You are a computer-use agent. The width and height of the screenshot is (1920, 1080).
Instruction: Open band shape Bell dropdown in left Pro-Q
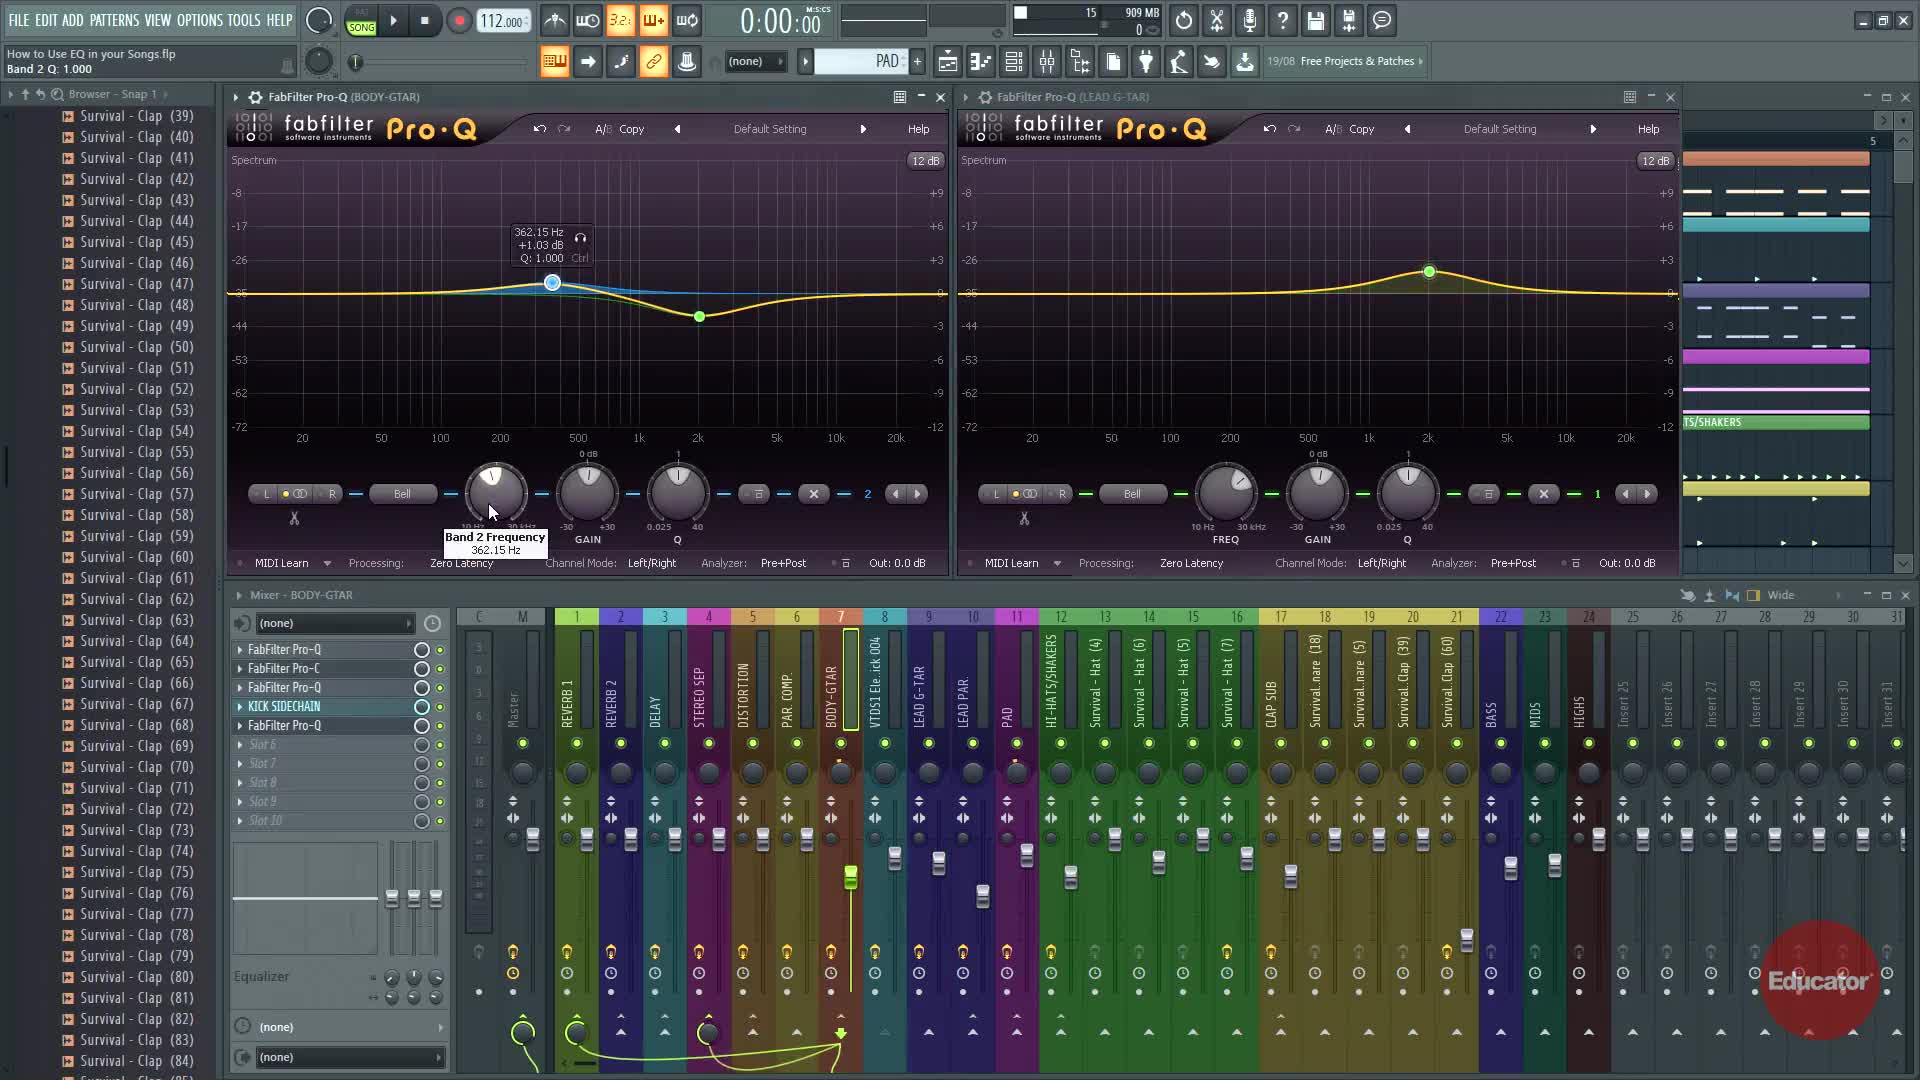tap(402, 494)
